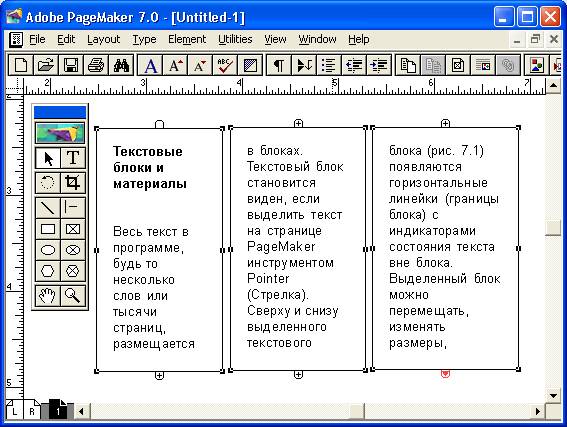Click bottom windowshade plus handle of first block
The image size is (567, 427).
click(x=159, y=376)
